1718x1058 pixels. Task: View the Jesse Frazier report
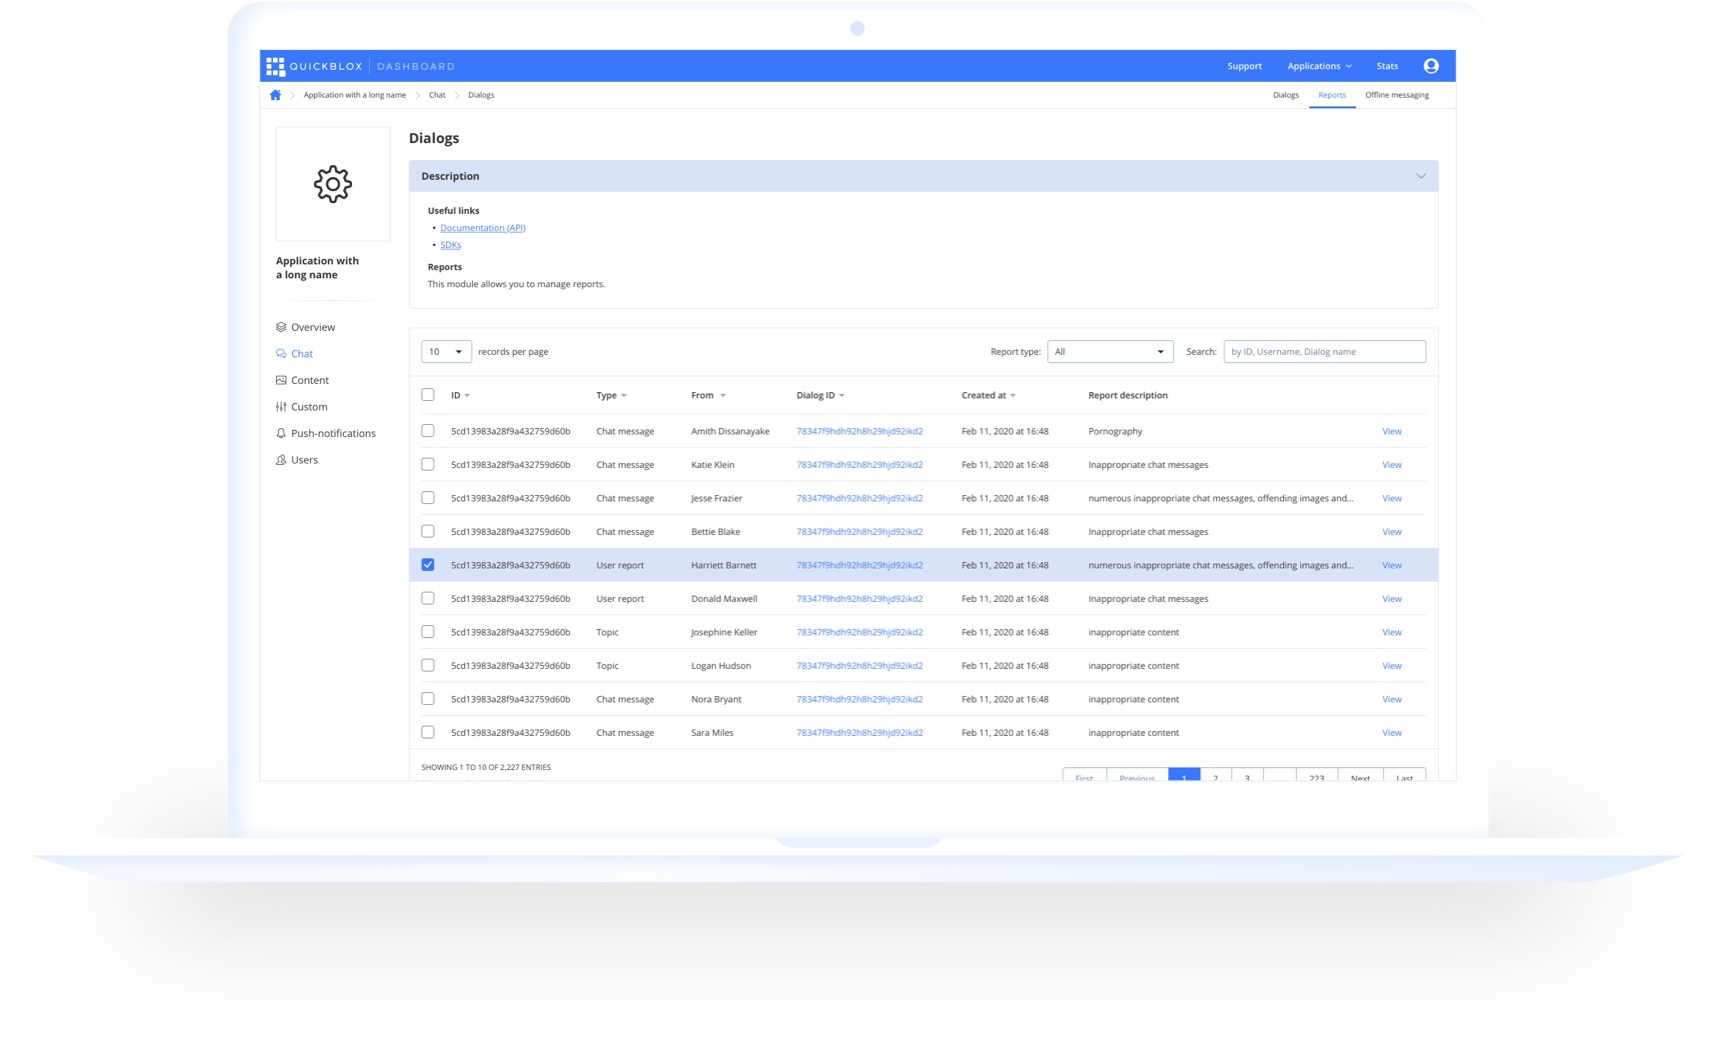[x=1391, y=498]
